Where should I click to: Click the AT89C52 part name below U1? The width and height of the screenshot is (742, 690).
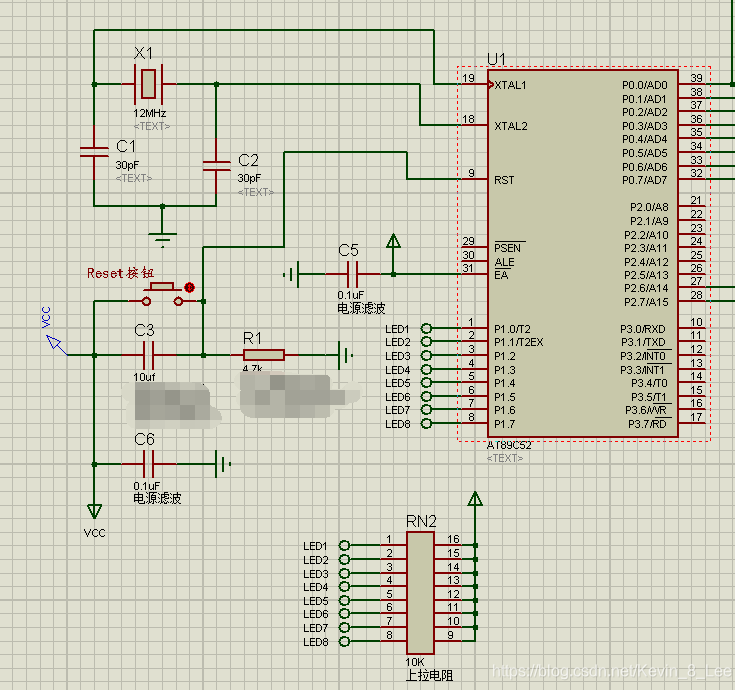pos(509,445)
